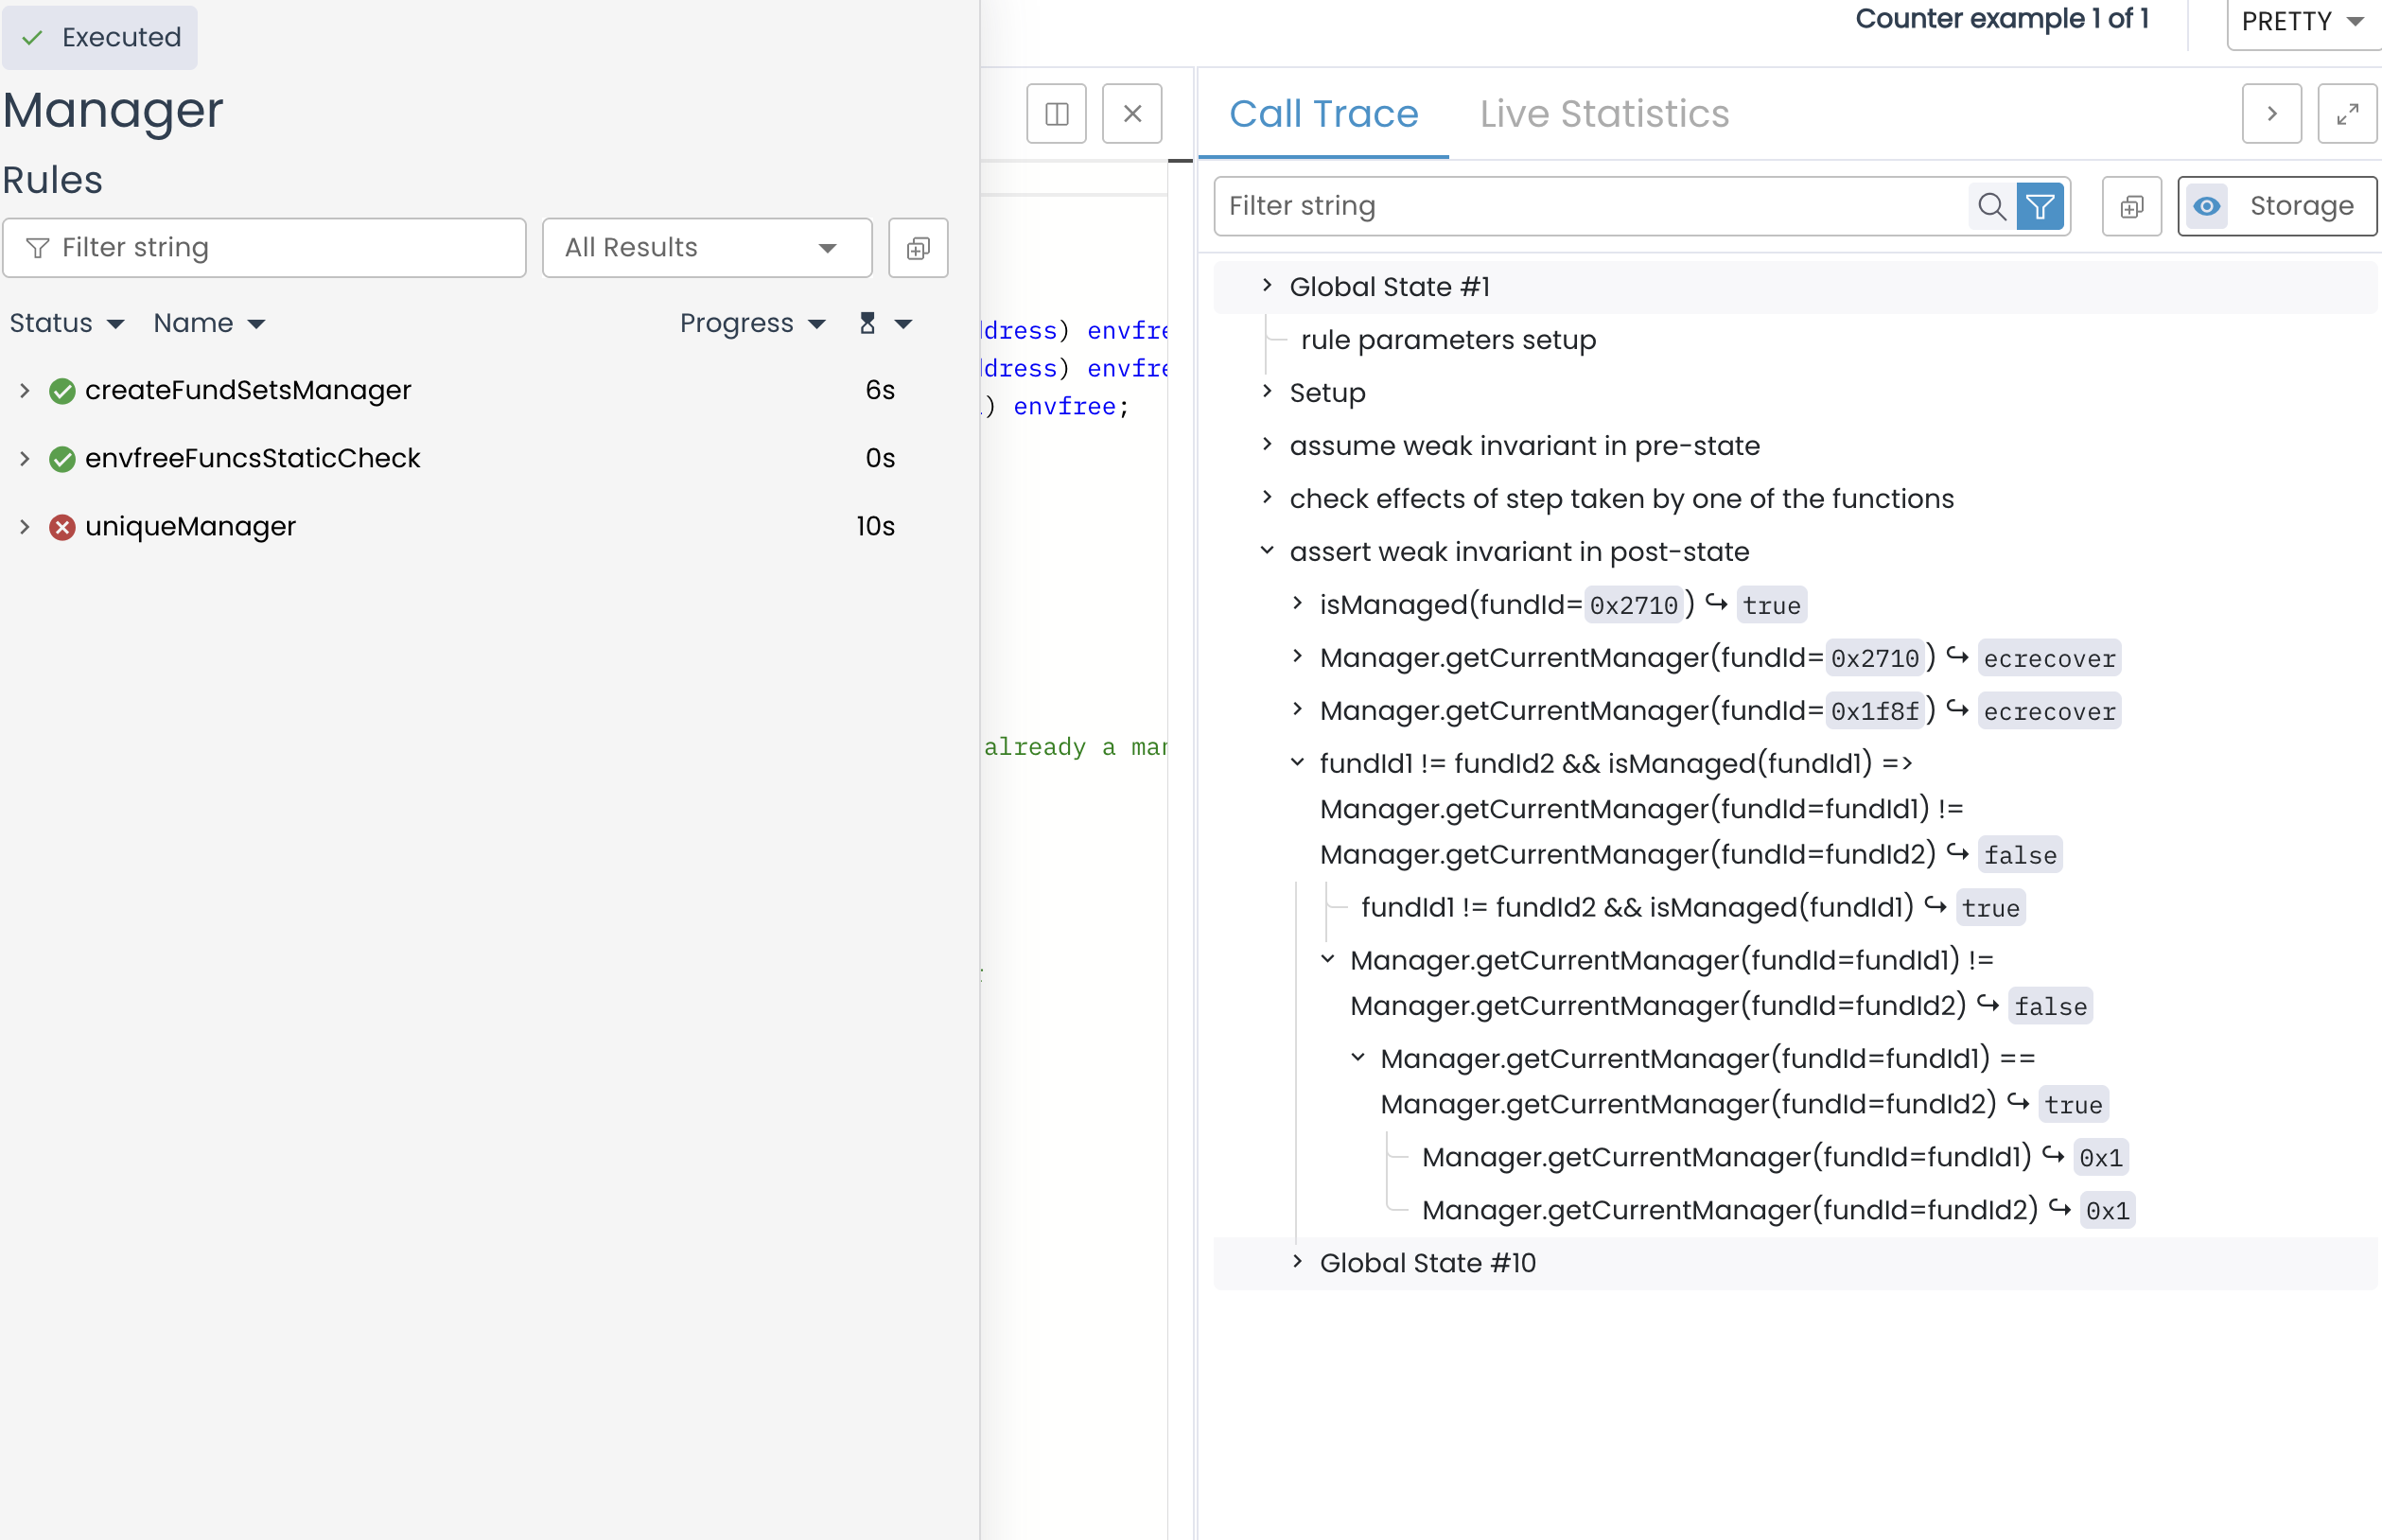Click the expand fullscreen arrows icon
The width and height of the screenshot is (2382, 1540).
(x=2346, y=114)
